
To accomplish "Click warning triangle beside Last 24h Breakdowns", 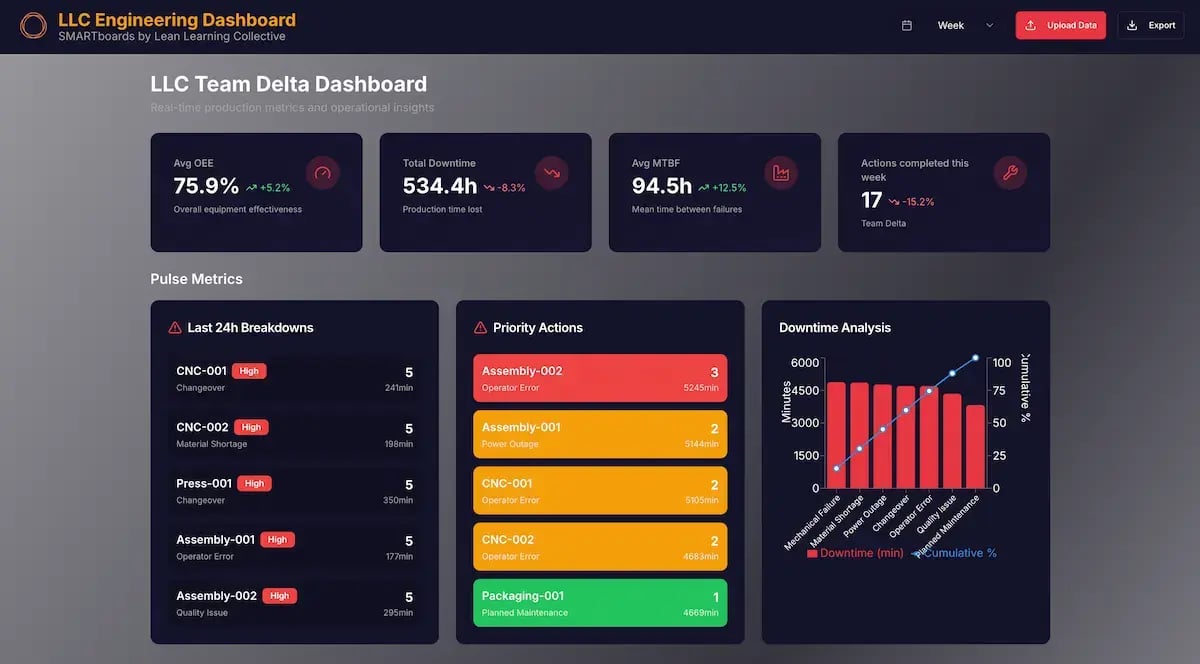I will coord(175,328).
